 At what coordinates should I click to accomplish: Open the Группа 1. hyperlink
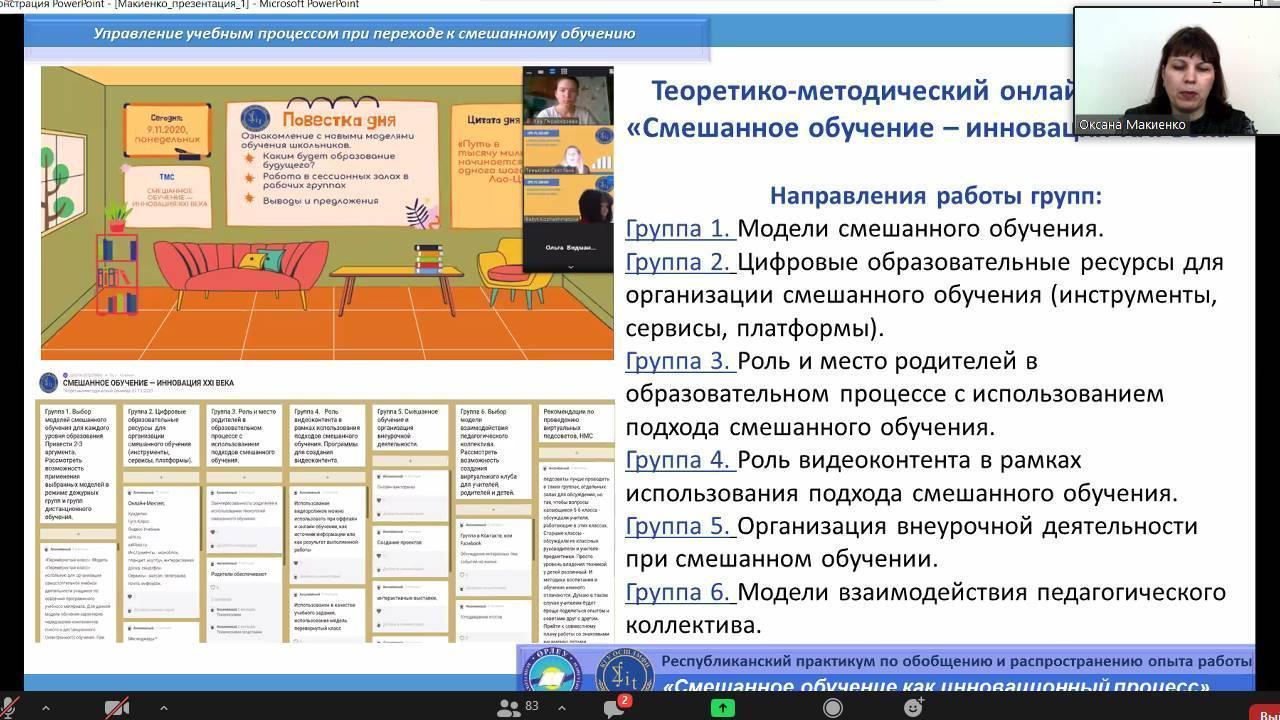tap(680, 228)
